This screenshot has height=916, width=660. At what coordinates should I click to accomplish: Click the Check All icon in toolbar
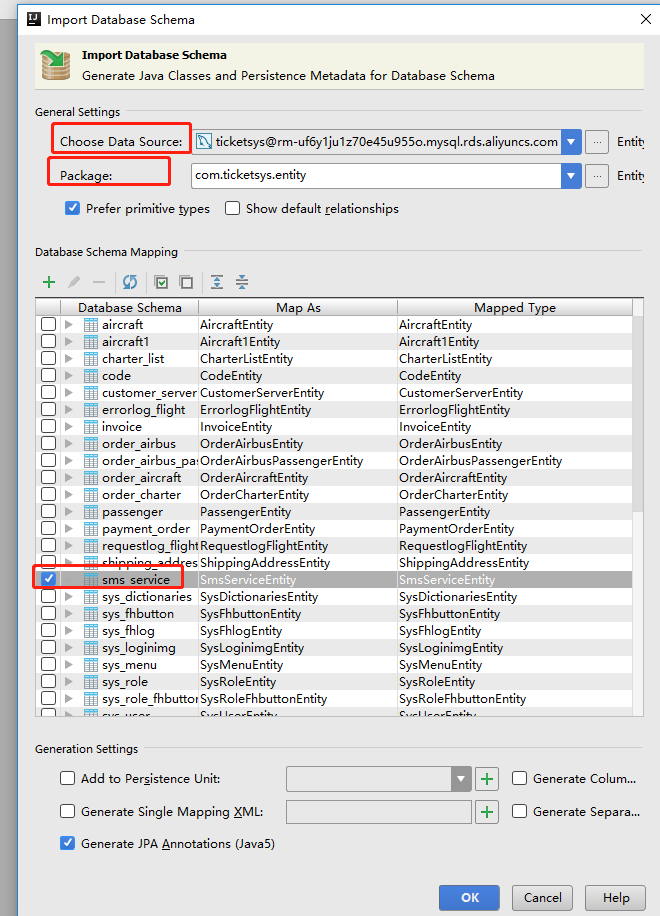[x=161, y=282]
